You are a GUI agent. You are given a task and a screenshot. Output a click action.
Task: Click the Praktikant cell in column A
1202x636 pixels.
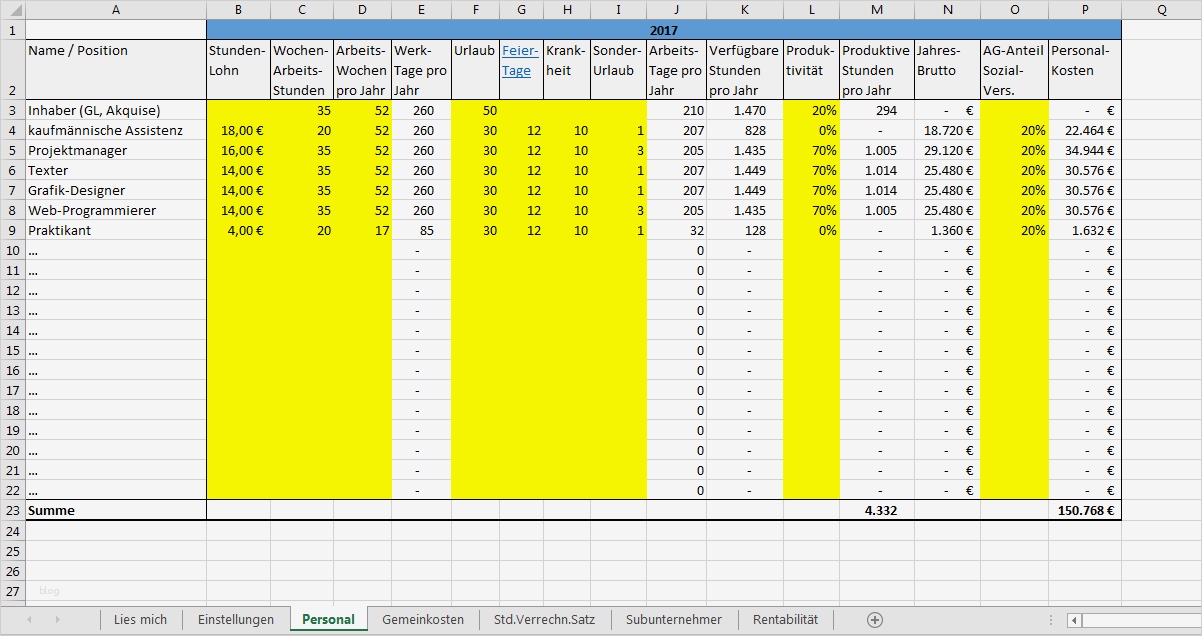click(x=116, y=230)
